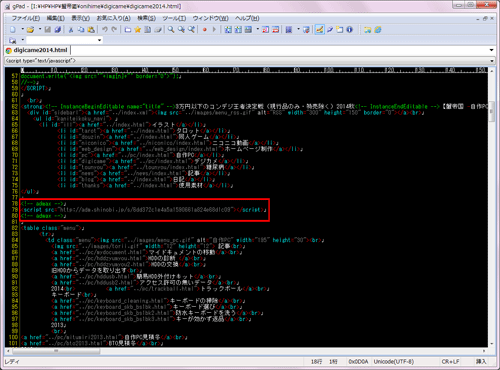Click the yellow star favorites icon

(138, 30)
